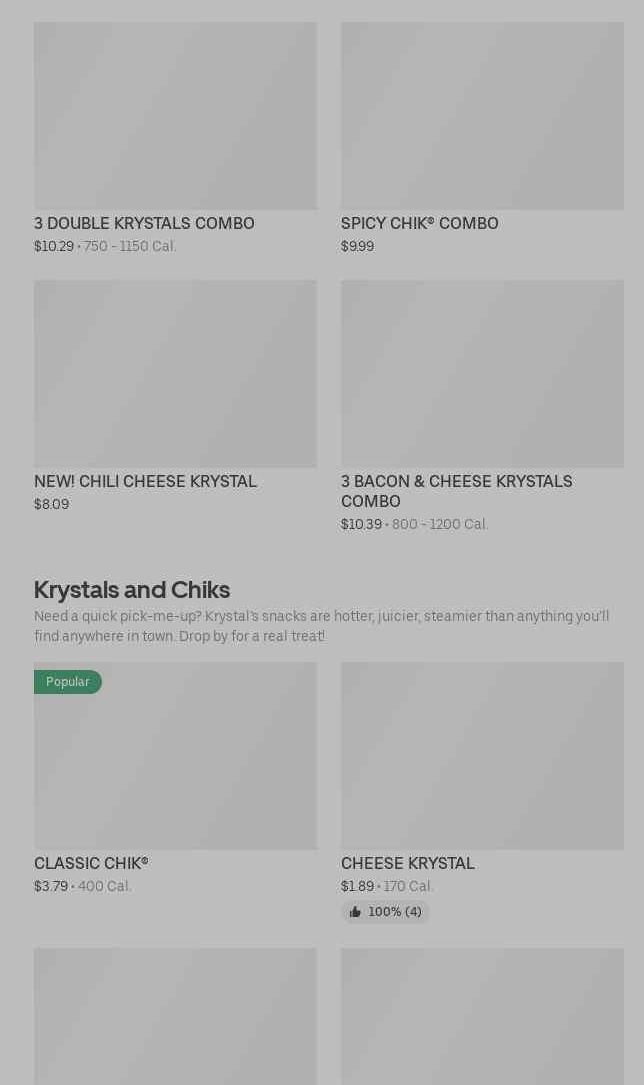
Task: Open the Classic Chik item photo
Action: (x=176, y=756)
